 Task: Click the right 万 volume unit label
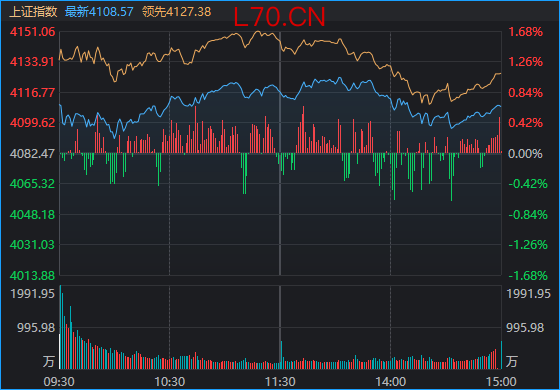(x=511, y=361)
